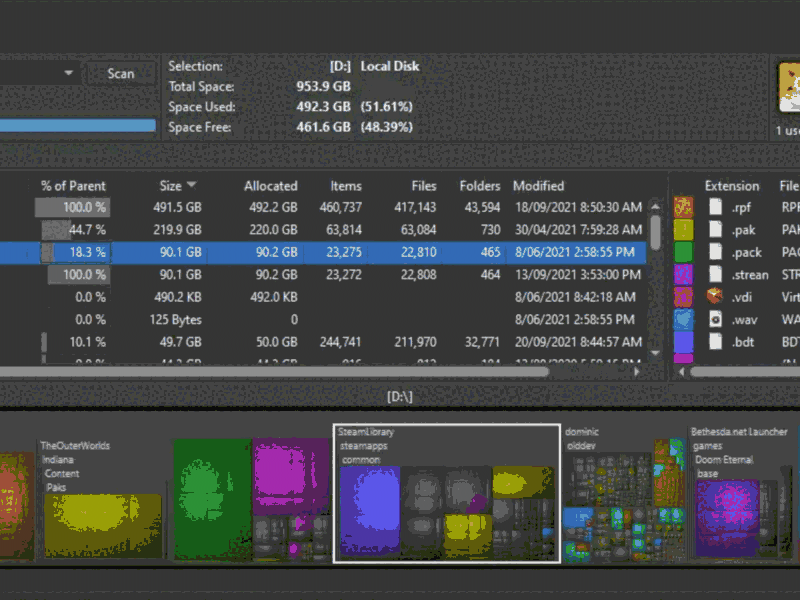Sort files by the Modified column header

pos(539,185)
